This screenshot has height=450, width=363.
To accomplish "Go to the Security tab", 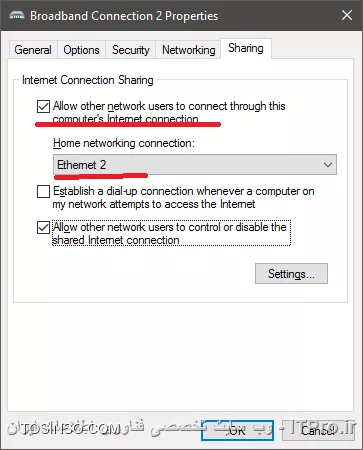I will coord(130,50).
